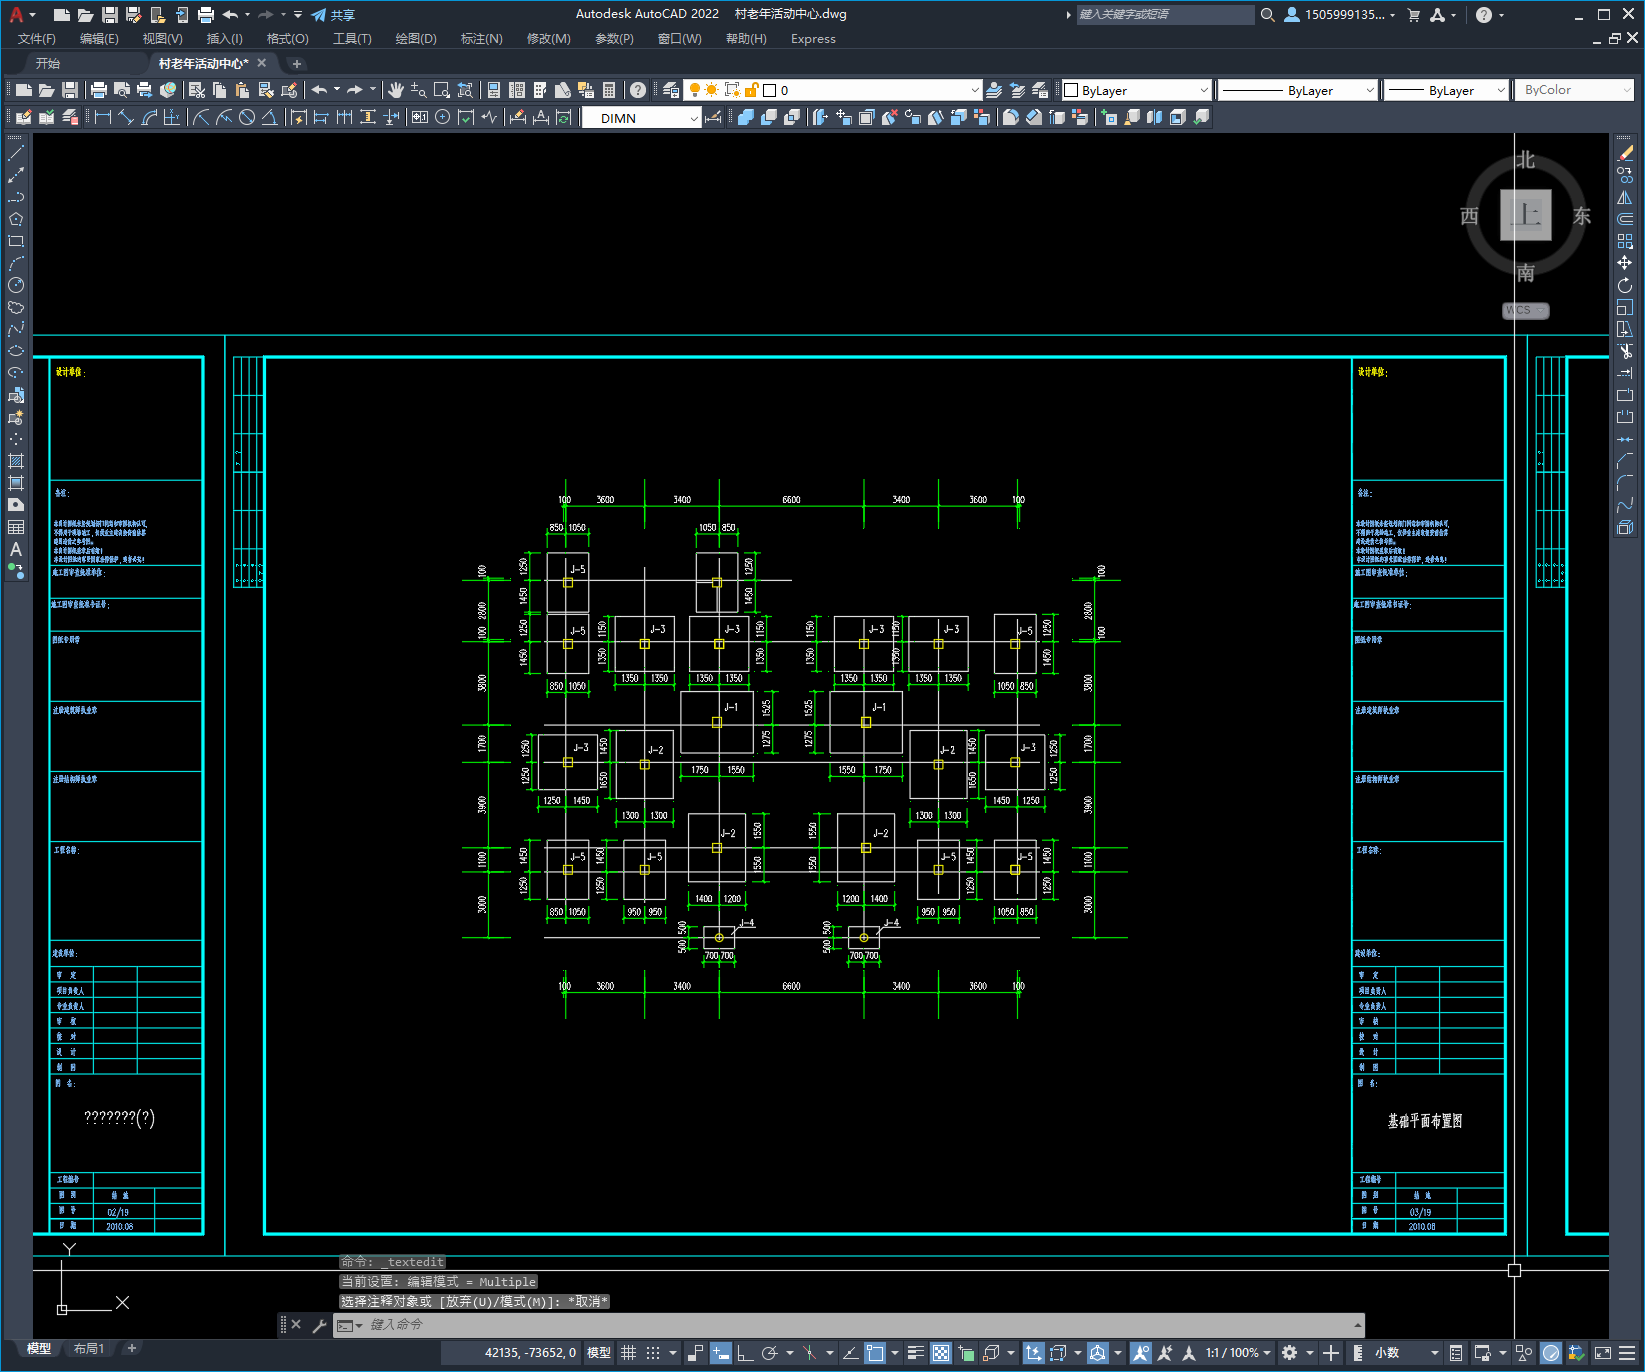Select the Circle tool in Draw toolbar
The height and width of the screenshot is (1372, 1645).
[x=16, y=285]
